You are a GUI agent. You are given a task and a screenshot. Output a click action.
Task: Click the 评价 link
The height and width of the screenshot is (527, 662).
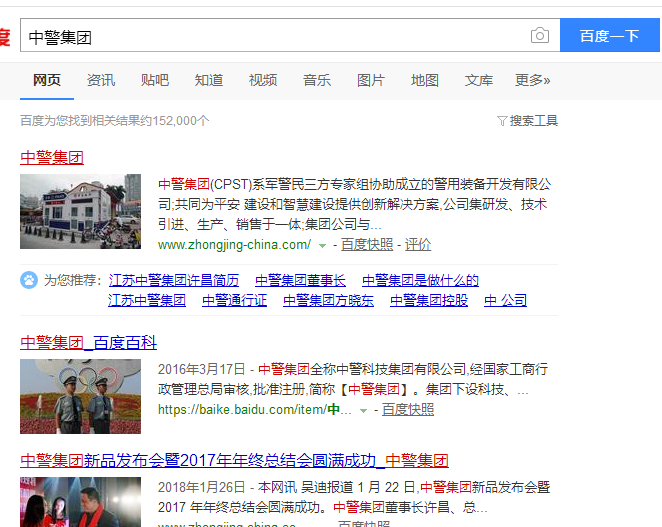(x=418, y=244)
